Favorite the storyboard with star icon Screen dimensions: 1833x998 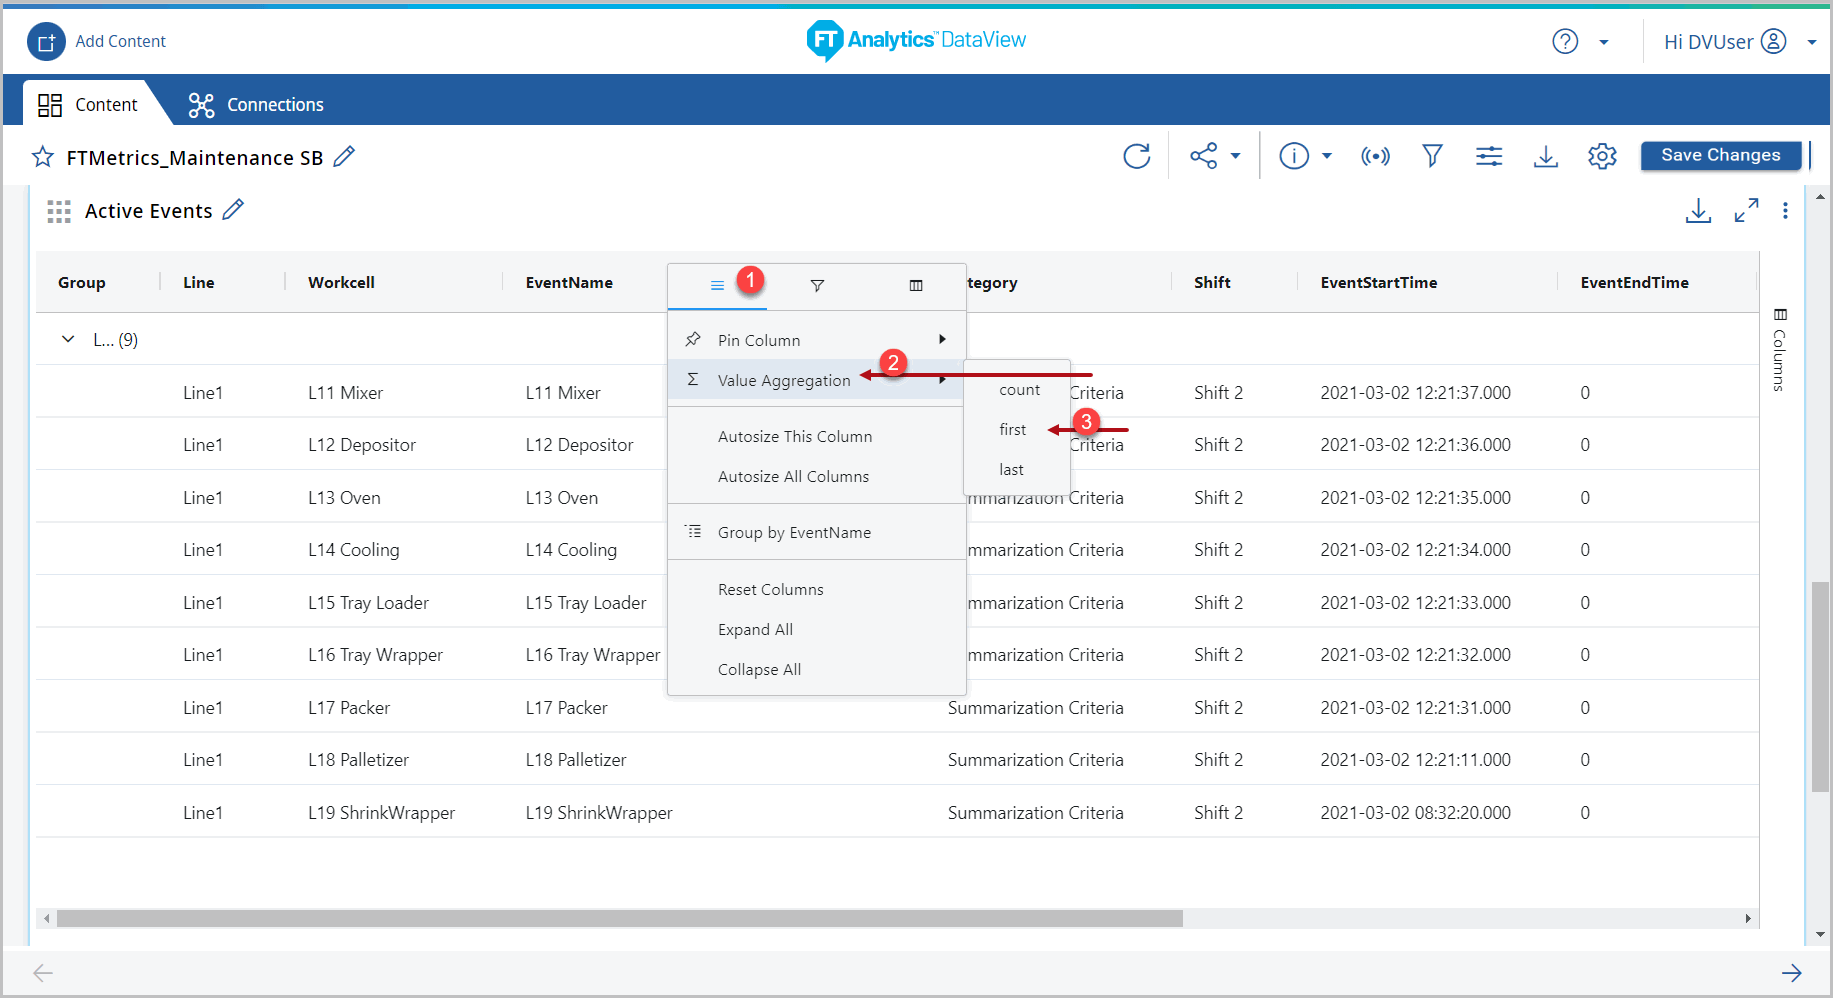point(42,157)
